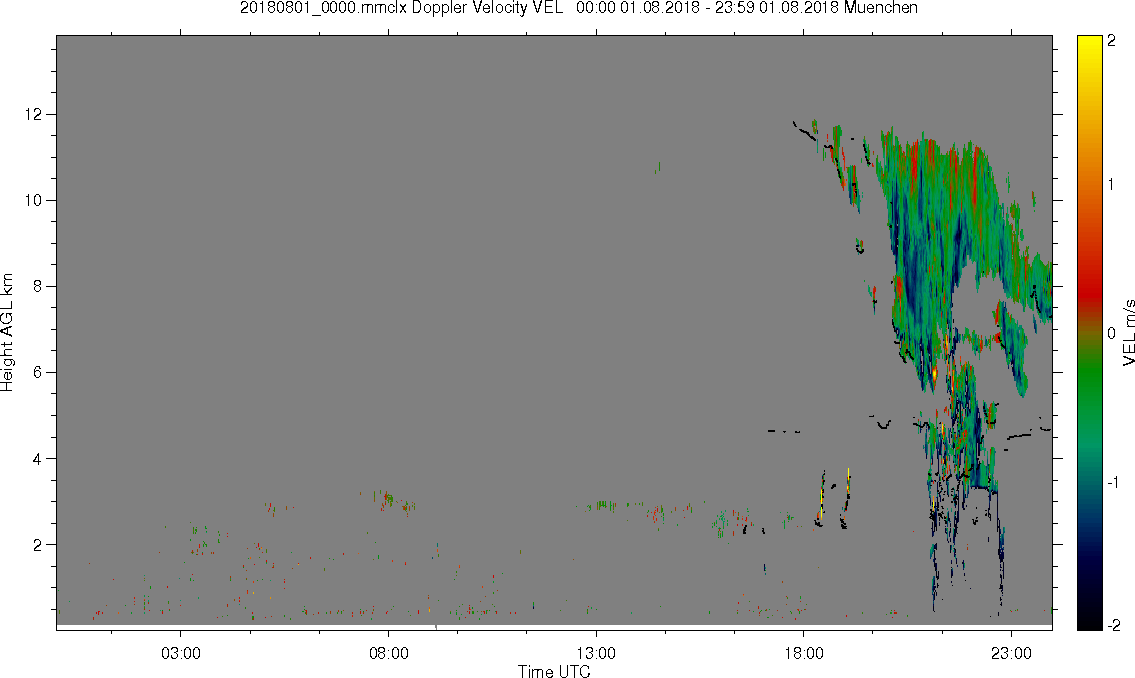Click the 10 km height tick label

click(x=33, y=200)
